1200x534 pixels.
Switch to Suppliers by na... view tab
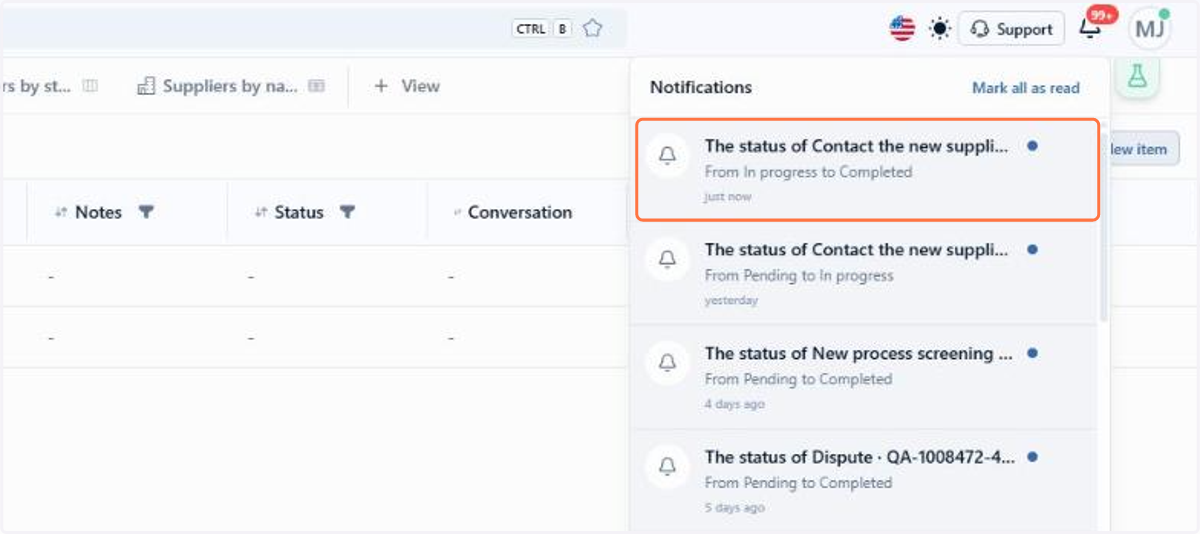pos(230,86)
